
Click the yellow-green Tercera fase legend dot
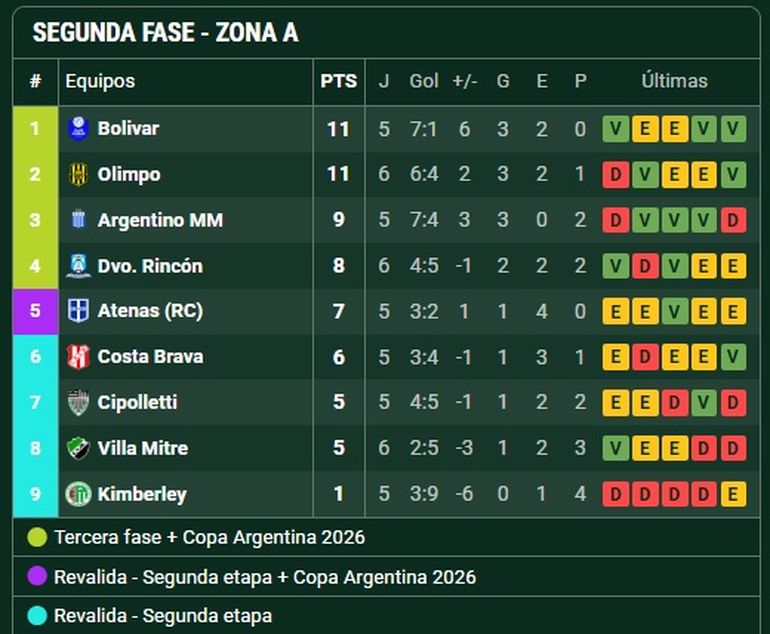coord(37,537)
